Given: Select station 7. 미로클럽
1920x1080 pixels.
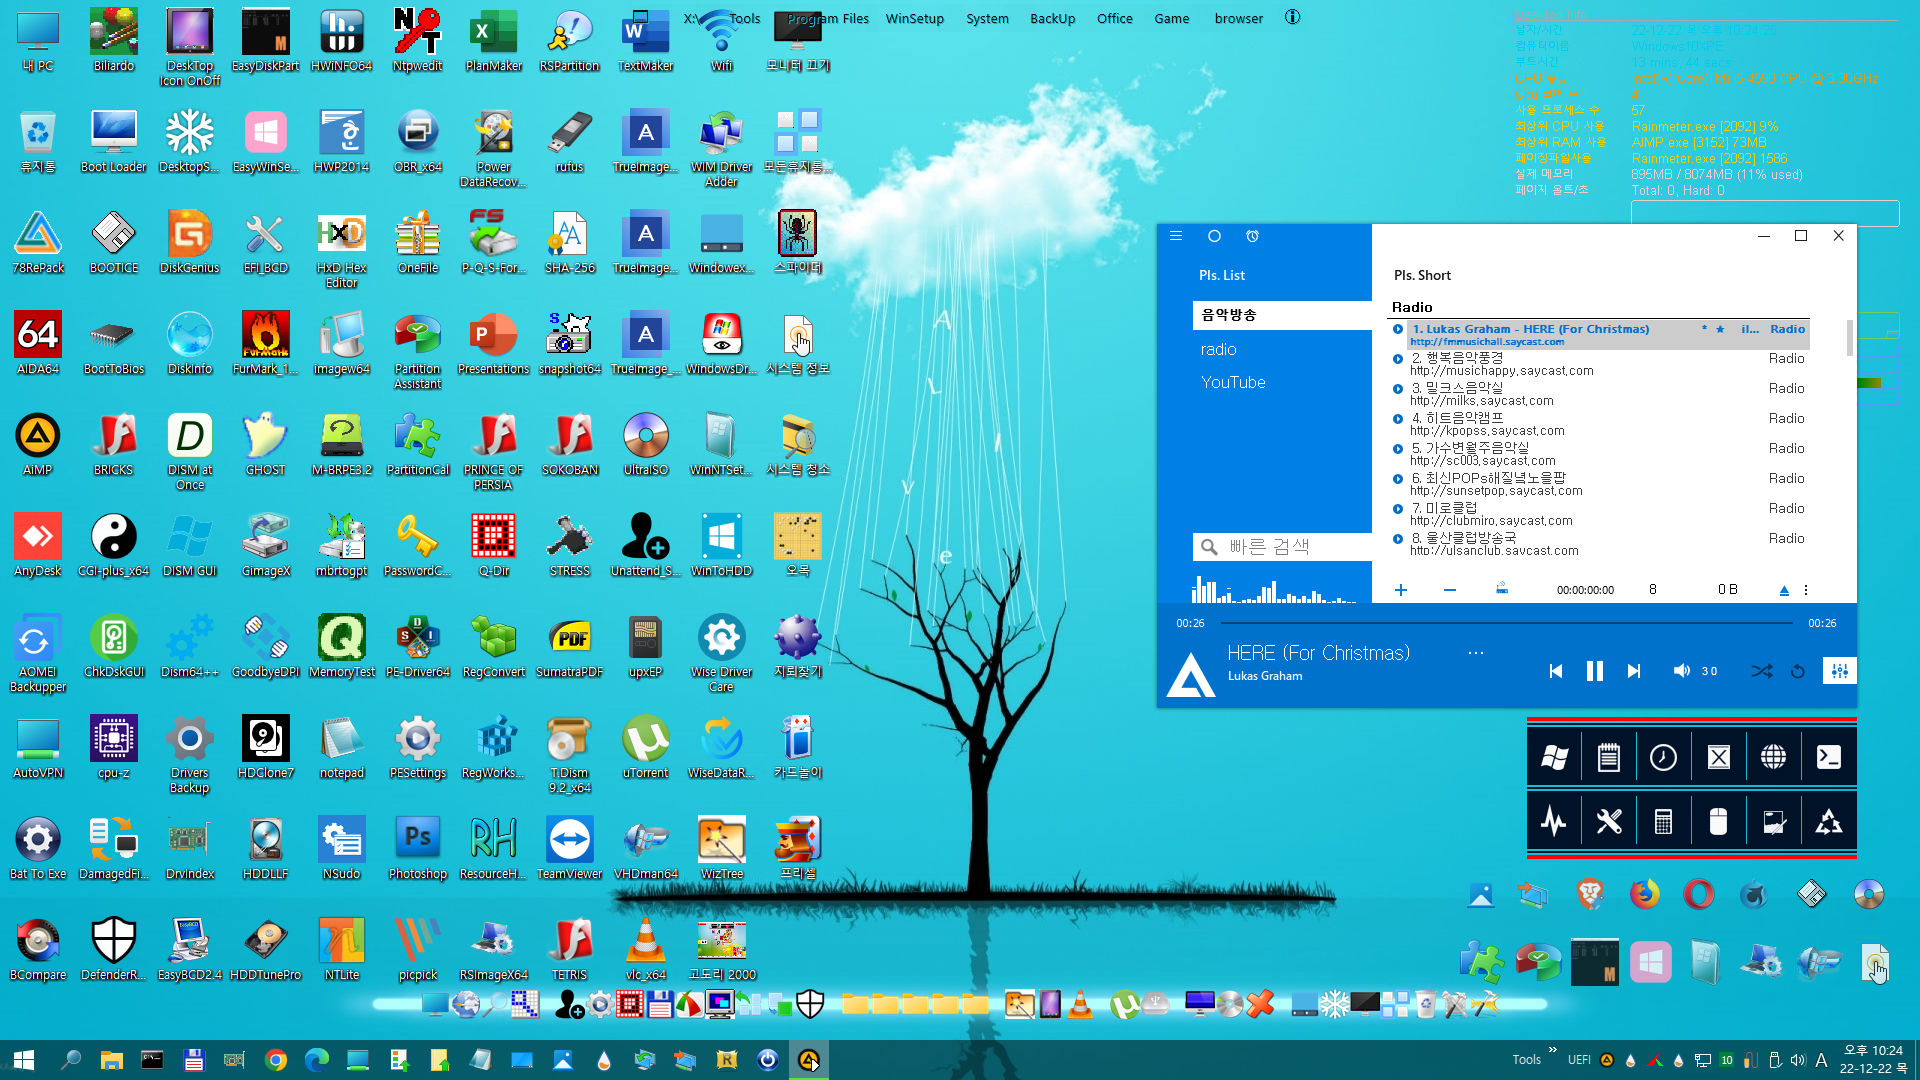Looking at the screenshot, I should pos(1599,514).
